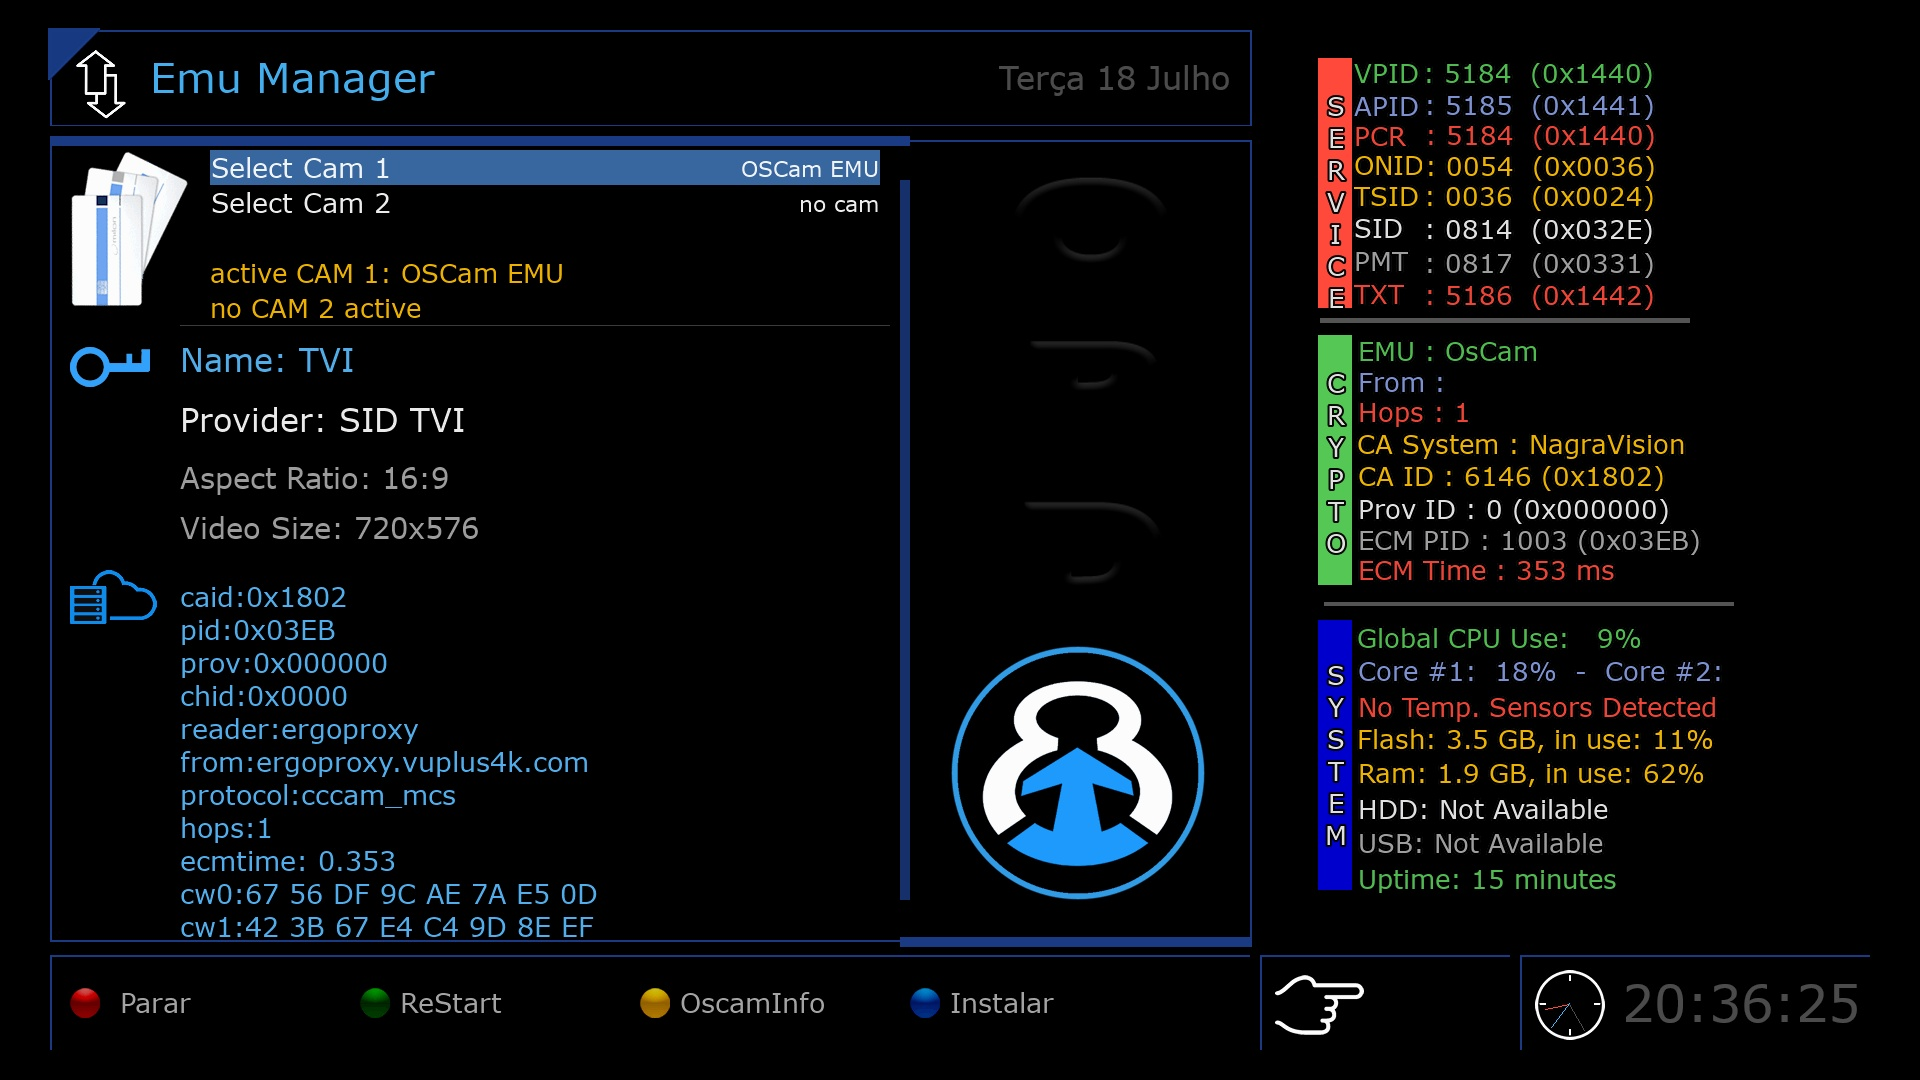Select the Select Cam 1 entry

pos(545,168)
